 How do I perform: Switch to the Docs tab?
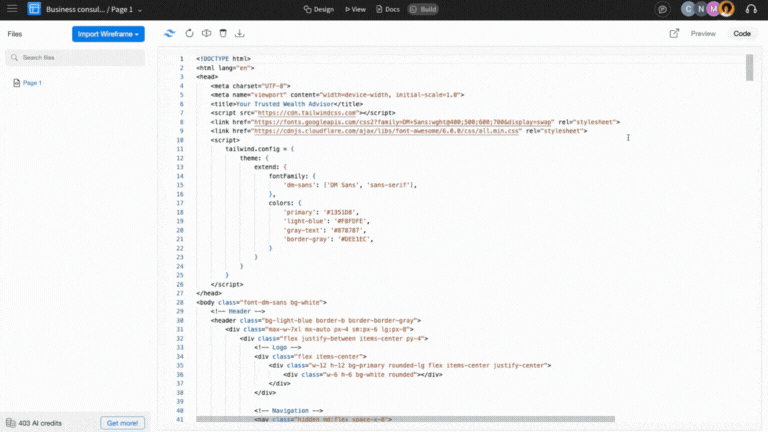pos(387,9)
